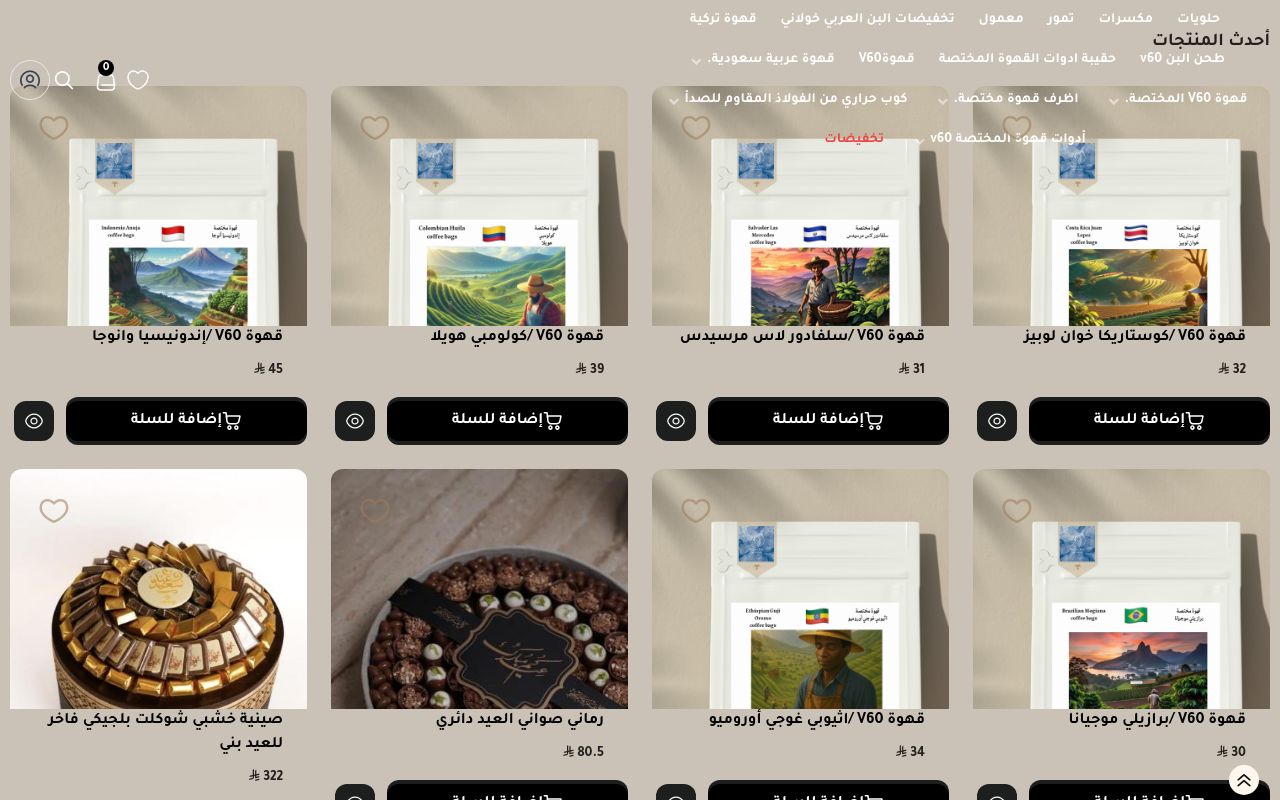Quick view the Colombian Huila coffee
Viewport: 1280px width, 800px height.
[x=355, y=421]
